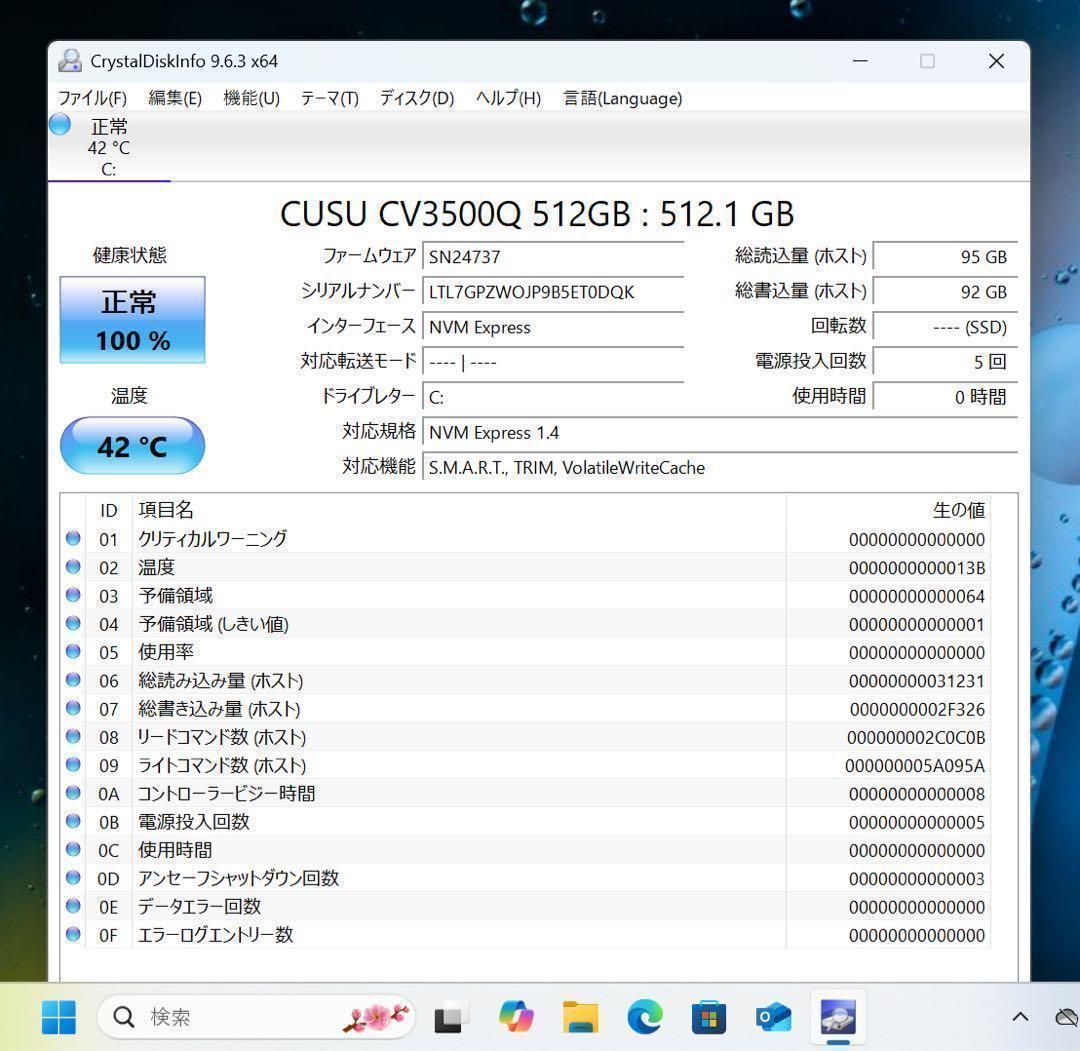Open CrystalDiskInfo from the taskbar

tap(837, 1016)
